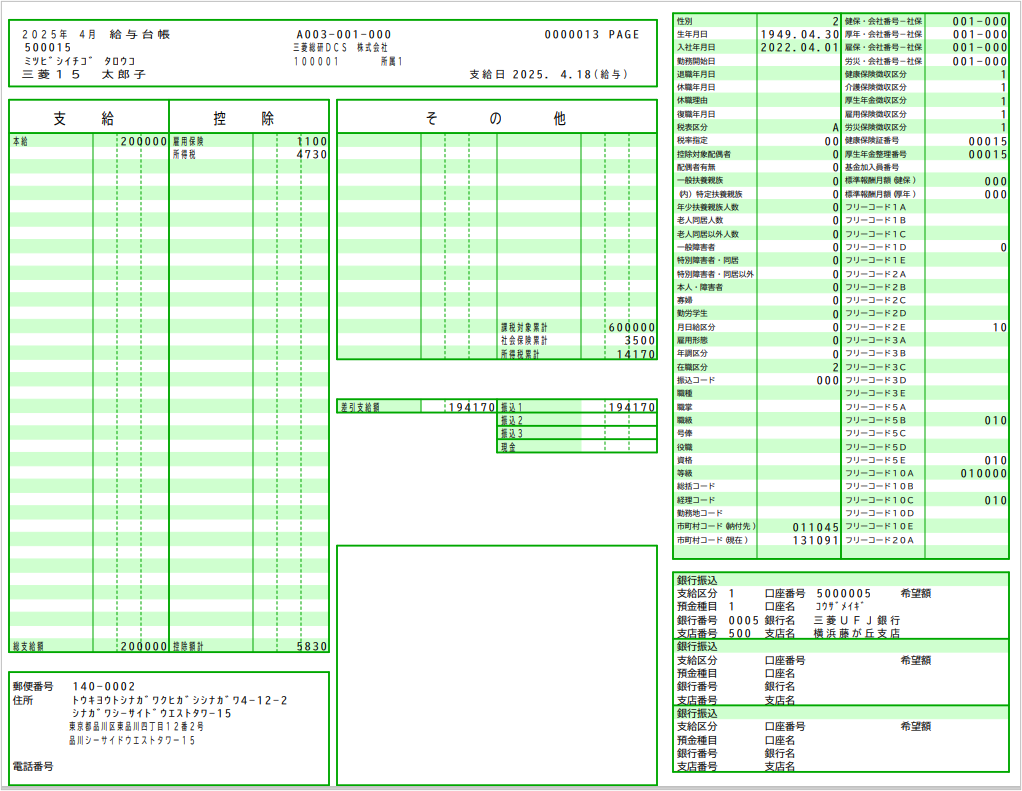Click the title '2025年 4月 給与台帳'
The height and width of the screenshot is (791, 1022).
96,35
